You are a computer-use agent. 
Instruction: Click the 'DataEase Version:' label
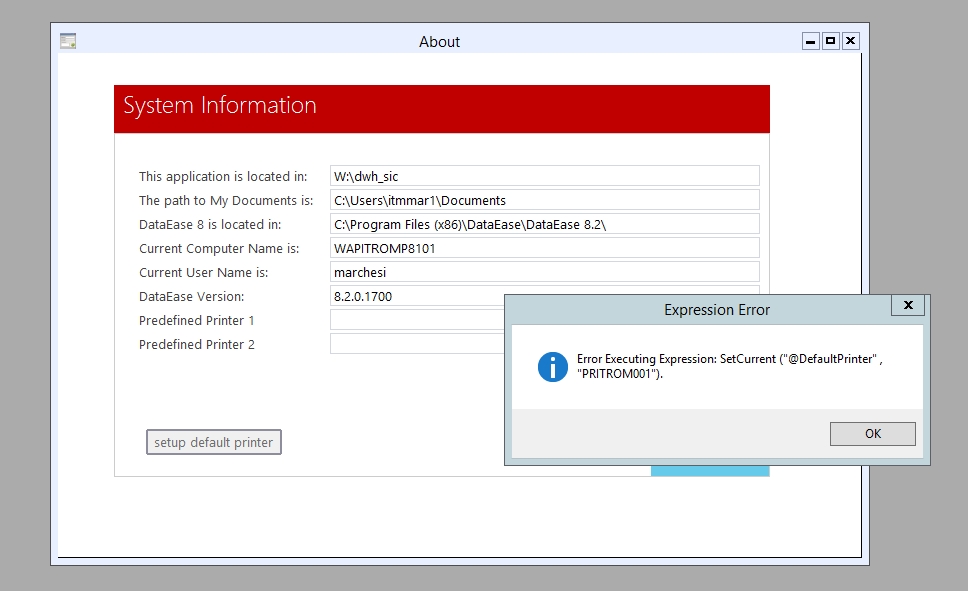191,297
